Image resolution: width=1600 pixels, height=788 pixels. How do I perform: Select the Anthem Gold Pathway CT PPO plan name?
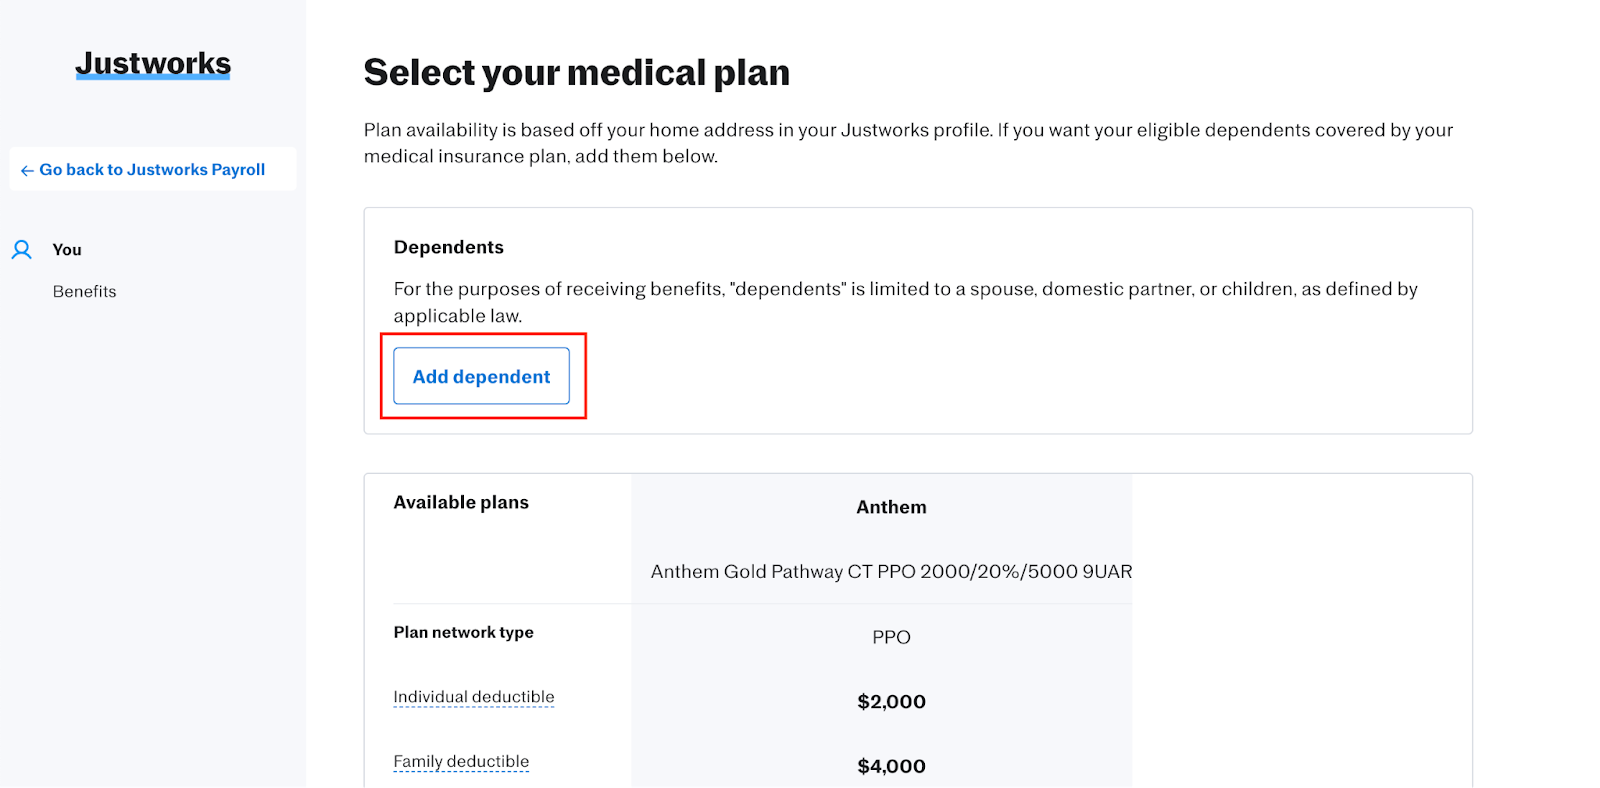[891, 572]
